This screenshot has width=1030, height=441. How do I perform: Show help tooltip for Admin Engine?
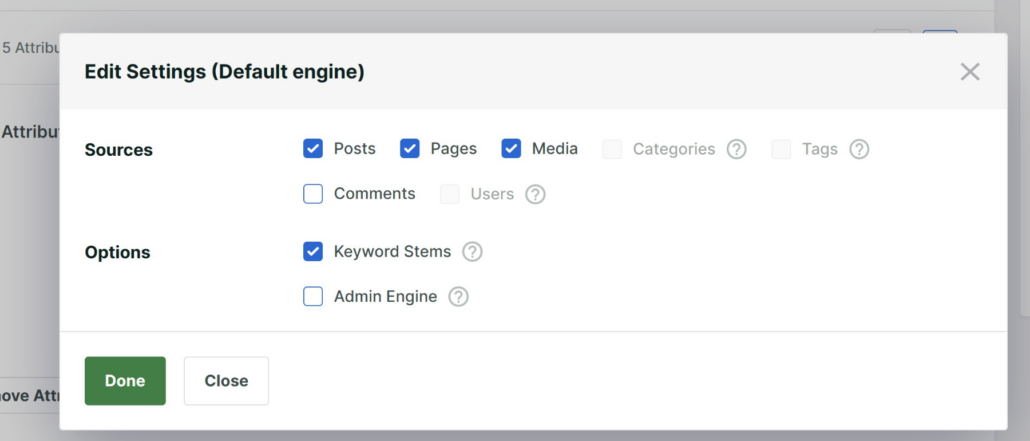[x=459, y=296]
